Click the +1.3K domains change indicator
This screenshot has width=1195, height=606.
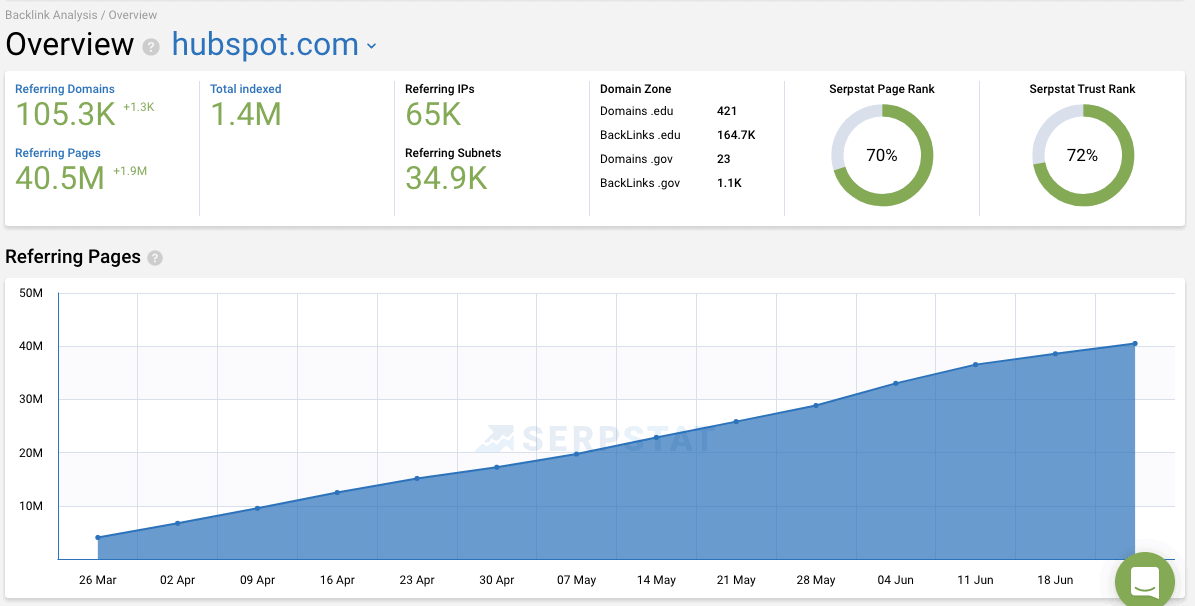tap(139, 107)
